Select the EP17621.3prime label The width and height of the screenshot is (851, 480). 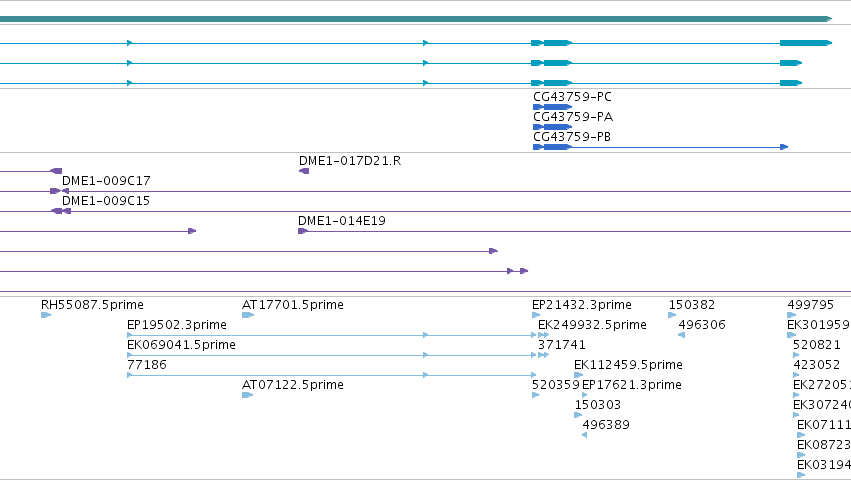[632, 385]
